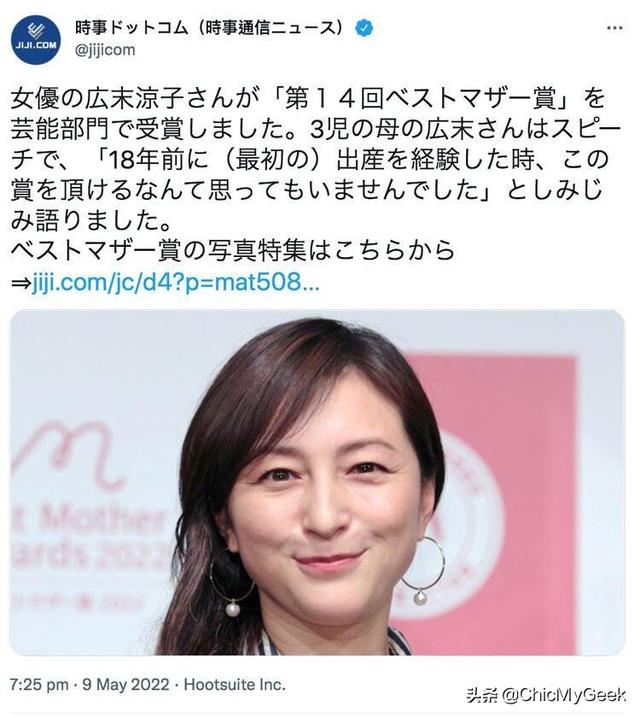
Task: Open the three-dot more options menu
Action: (x=615, y=28)
